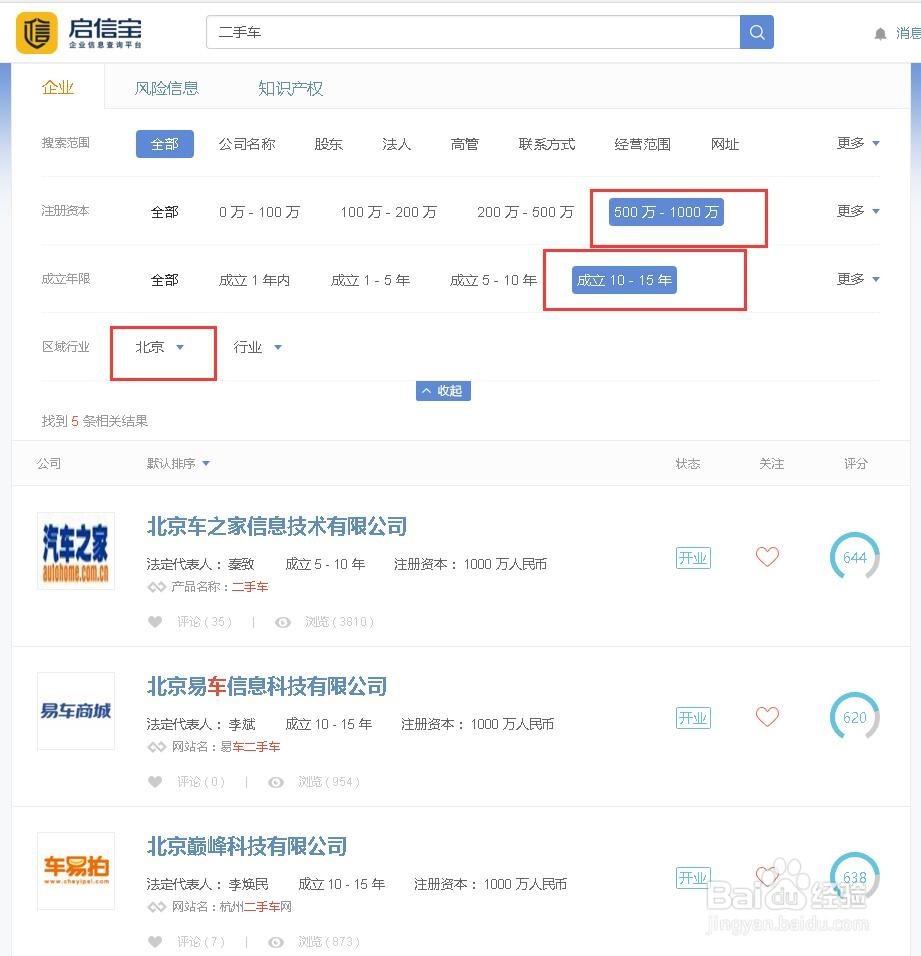Select 全部 under 搜索范围
This screenshot has width=921, height=956.
coord(164,143)
